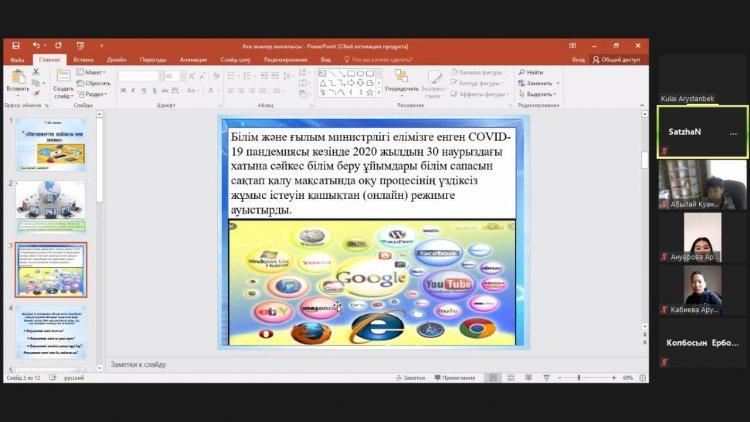
Task: Click the Create slide (Создать слайд) icon
Action: pyautogui.click(x=63, y=79)
